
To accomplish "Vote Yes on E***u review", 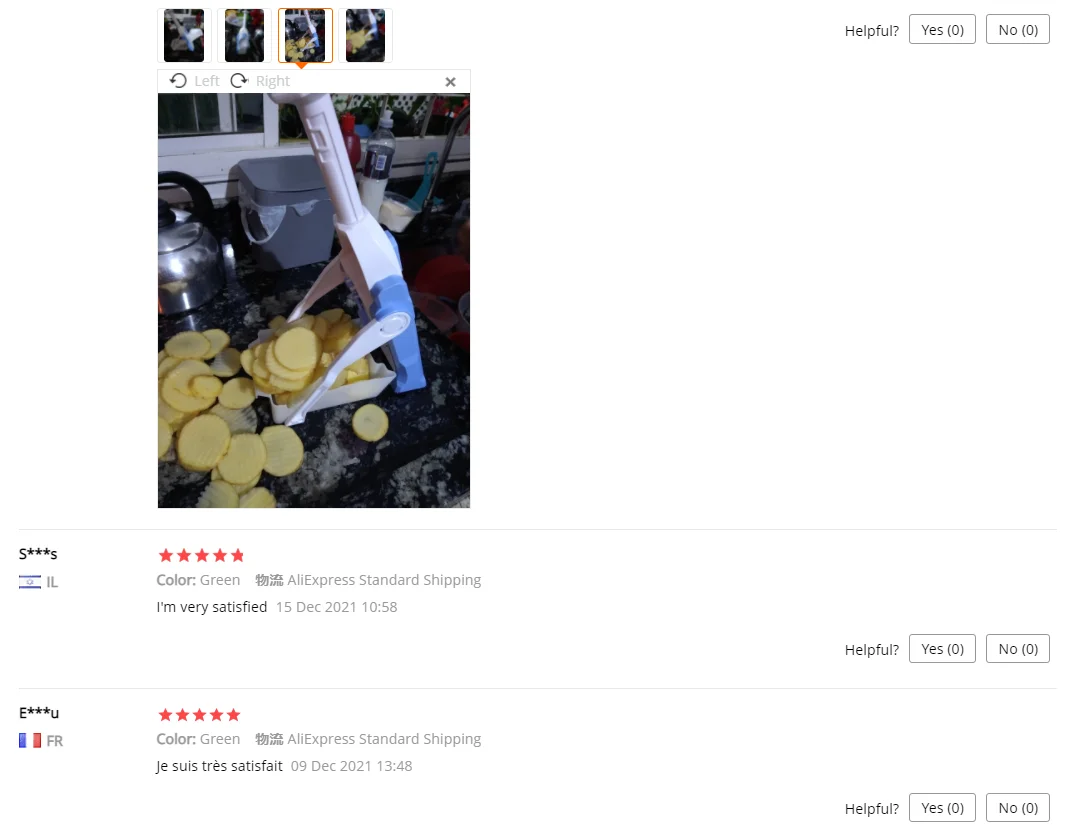I will (942, 808).
